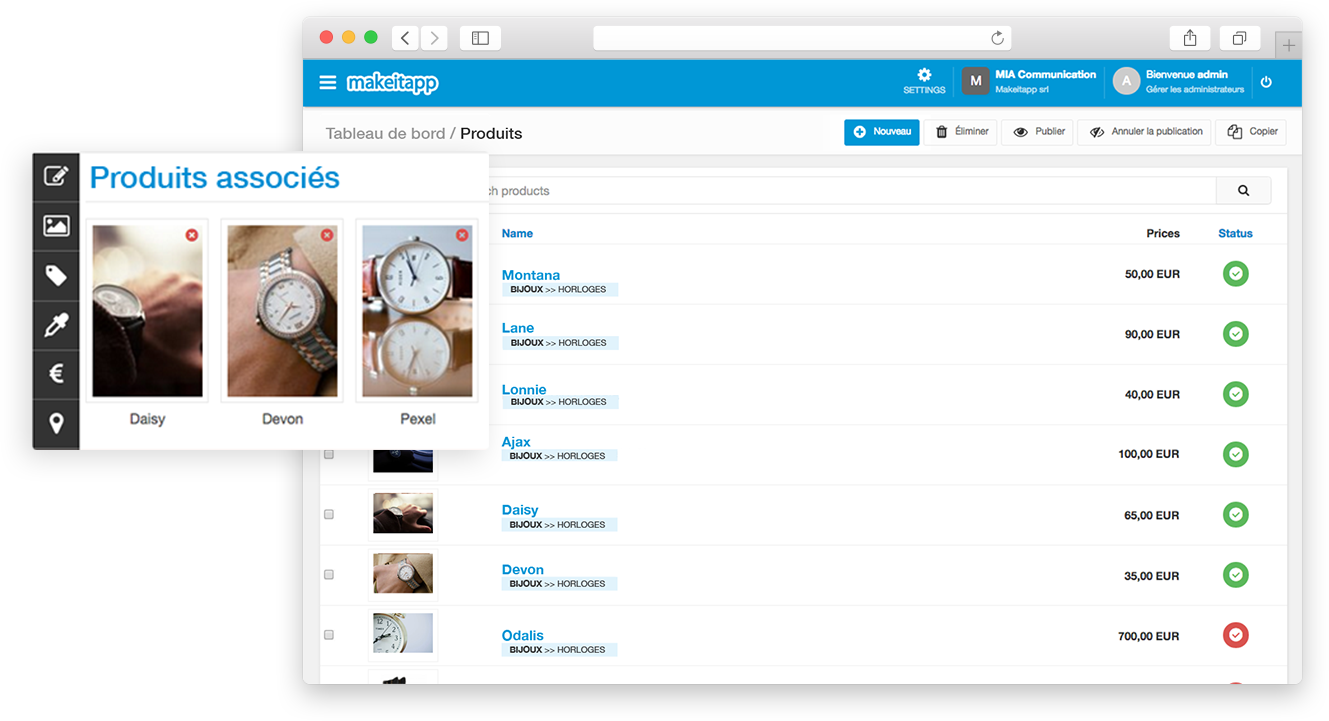This screenshot has height=721, width=1329.
Task: Open the hamburger menu beside makeitapp logo
Action: [x=327, y=83]
